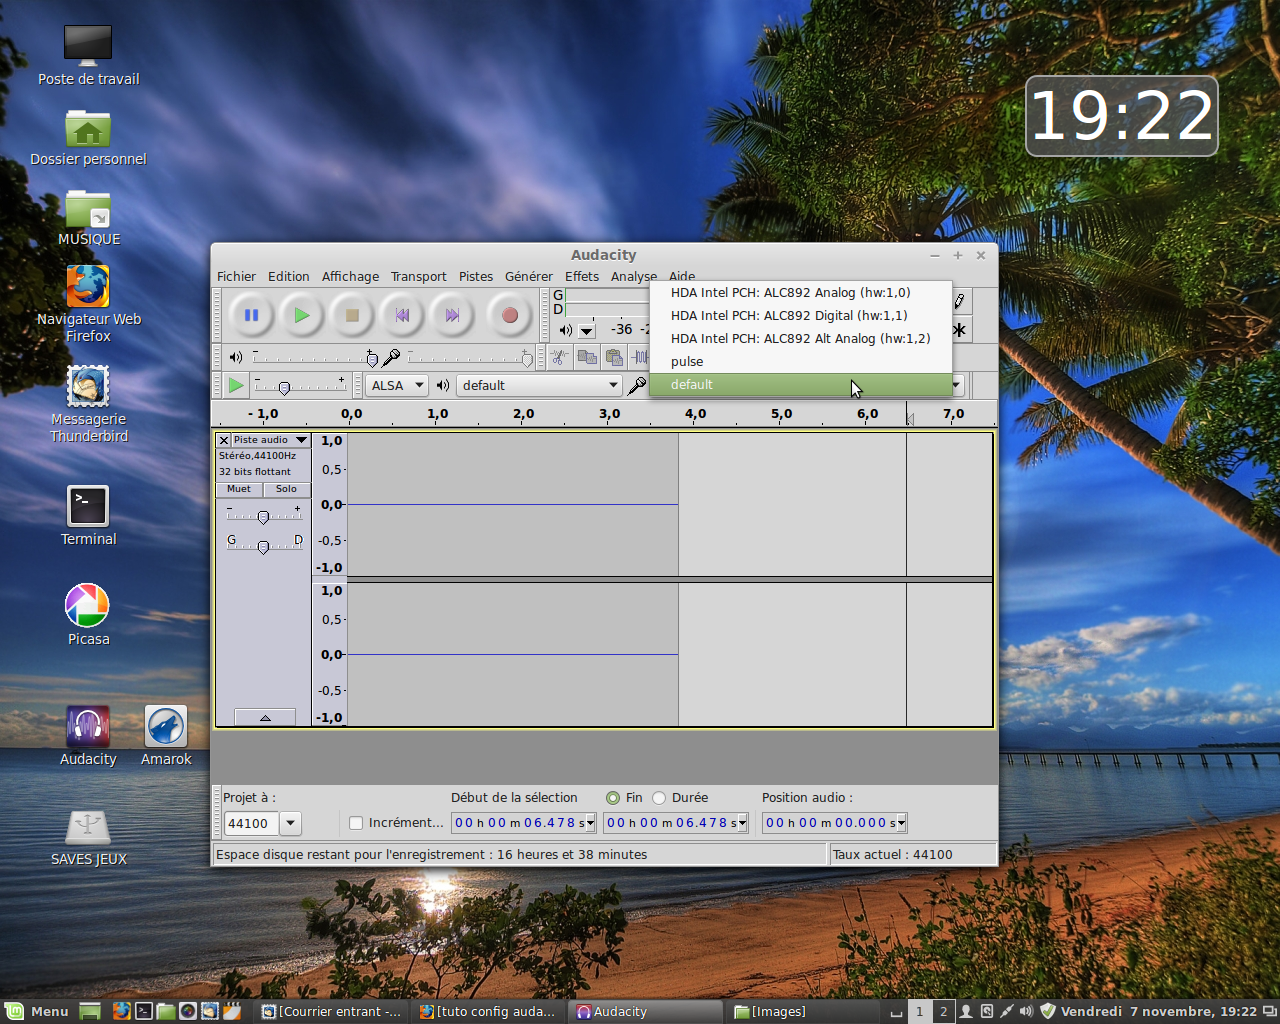Enable the Incrément checkbox
Viewport: 1280px width, 1024px height.
355,823
